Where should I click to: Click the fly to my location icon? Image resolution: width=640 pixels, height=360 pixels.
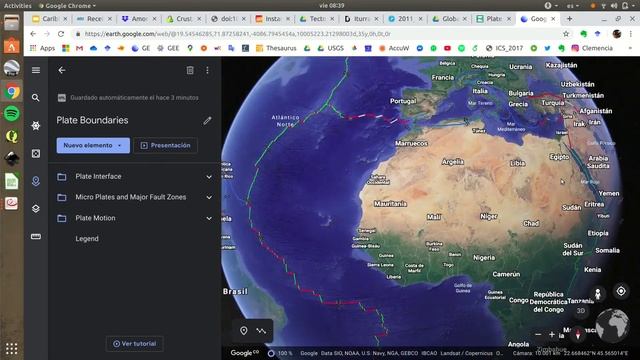coord(621,291)
